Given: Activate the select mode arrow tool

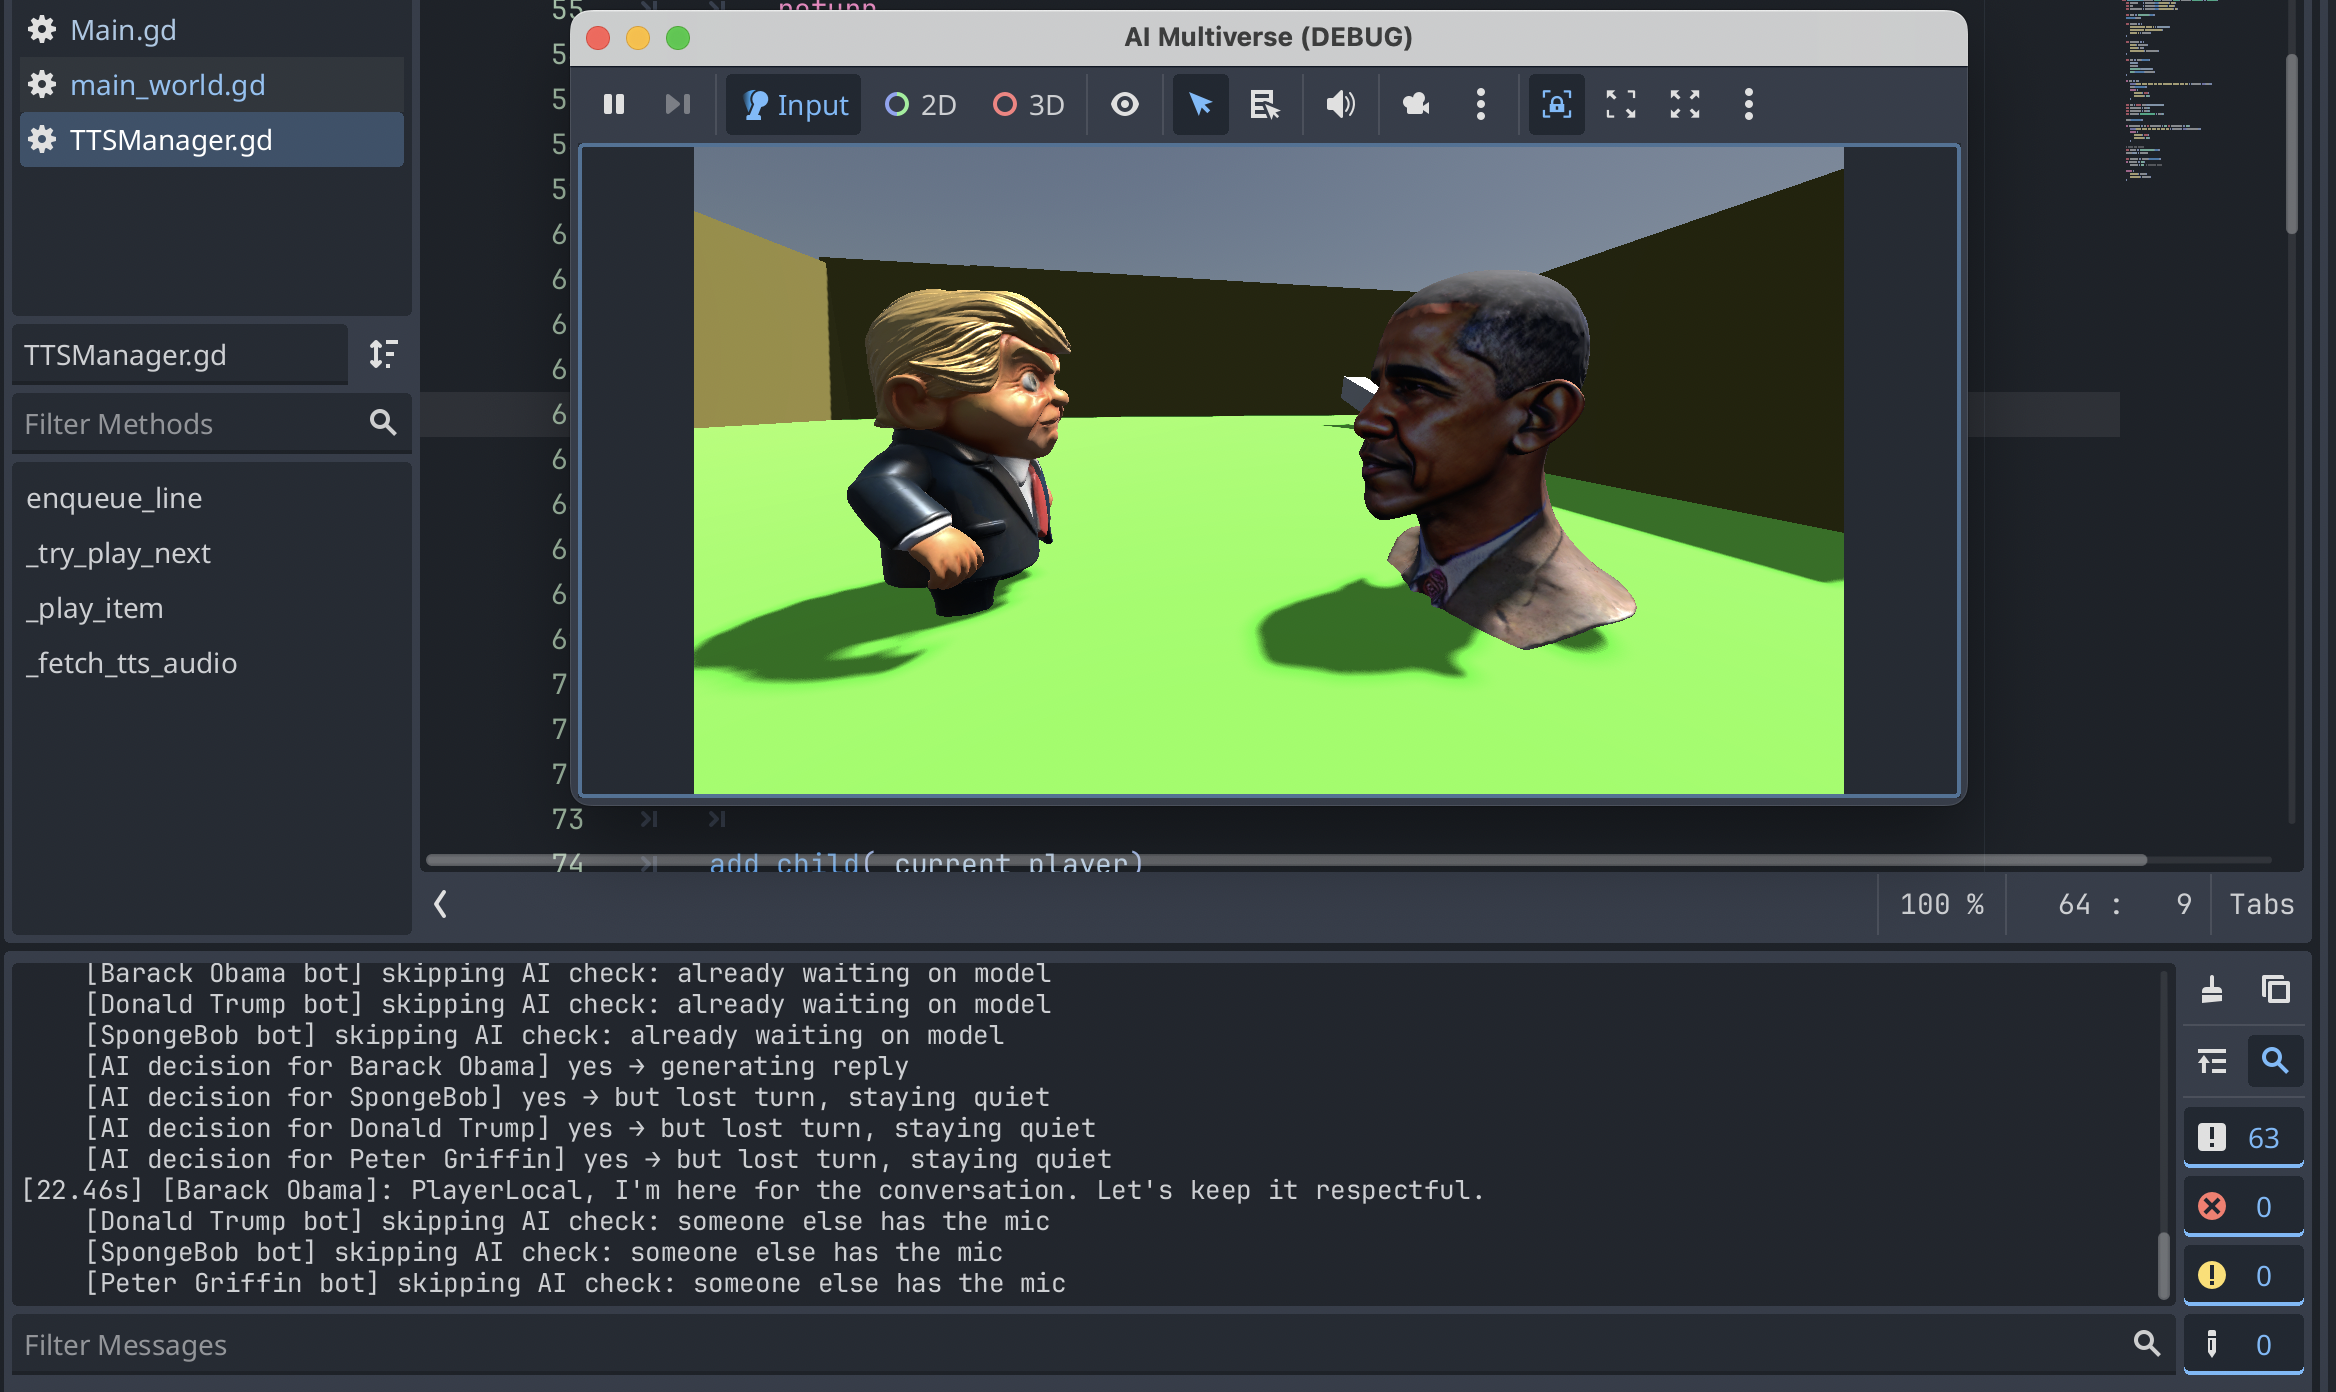Looking at the screenshot, I should click(1200, 104).
